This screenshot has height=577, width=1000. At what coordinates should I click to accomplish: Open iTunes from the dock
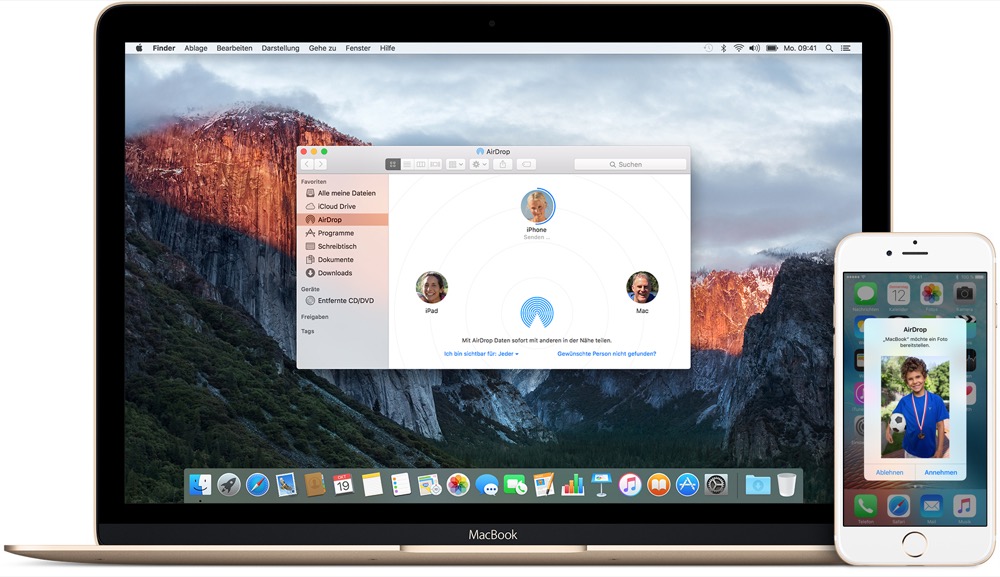630,485
